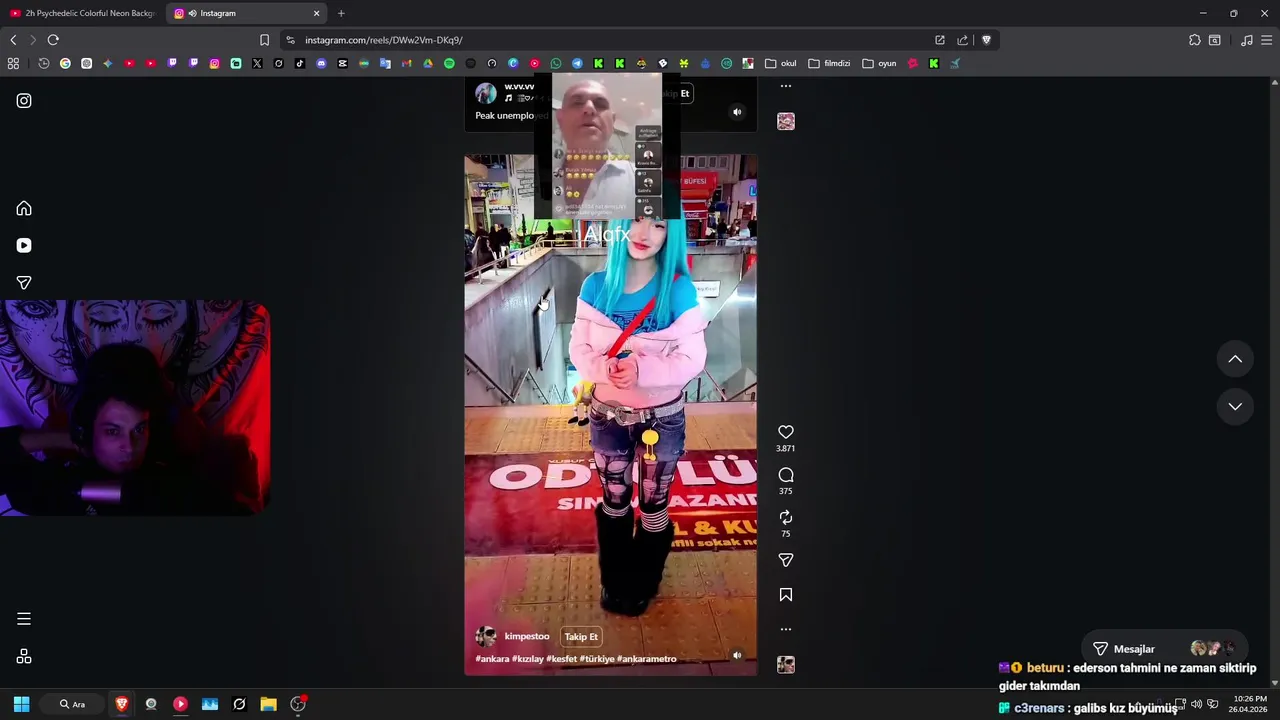Open Instagram logo home link
The width and height of the screenshot is (1280, 720).
[24, 101]
